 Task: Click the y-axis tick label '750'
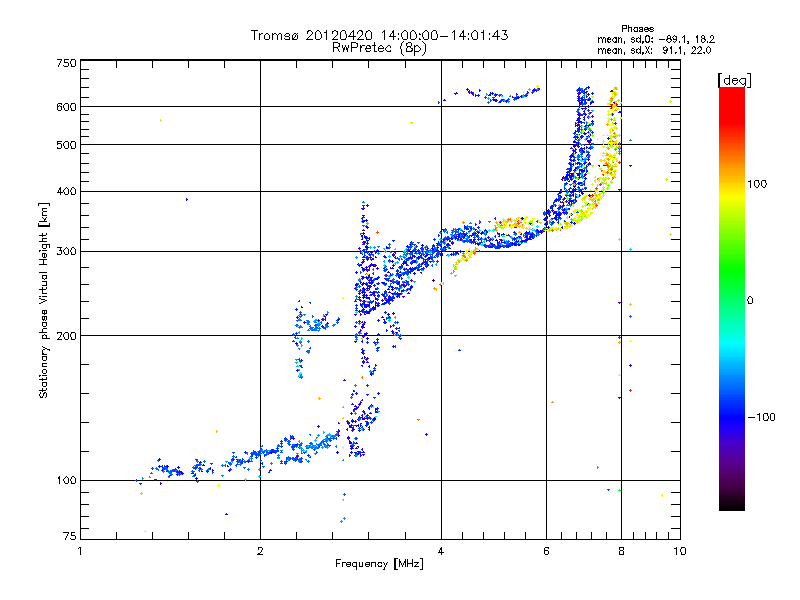[x=66, y=63]
